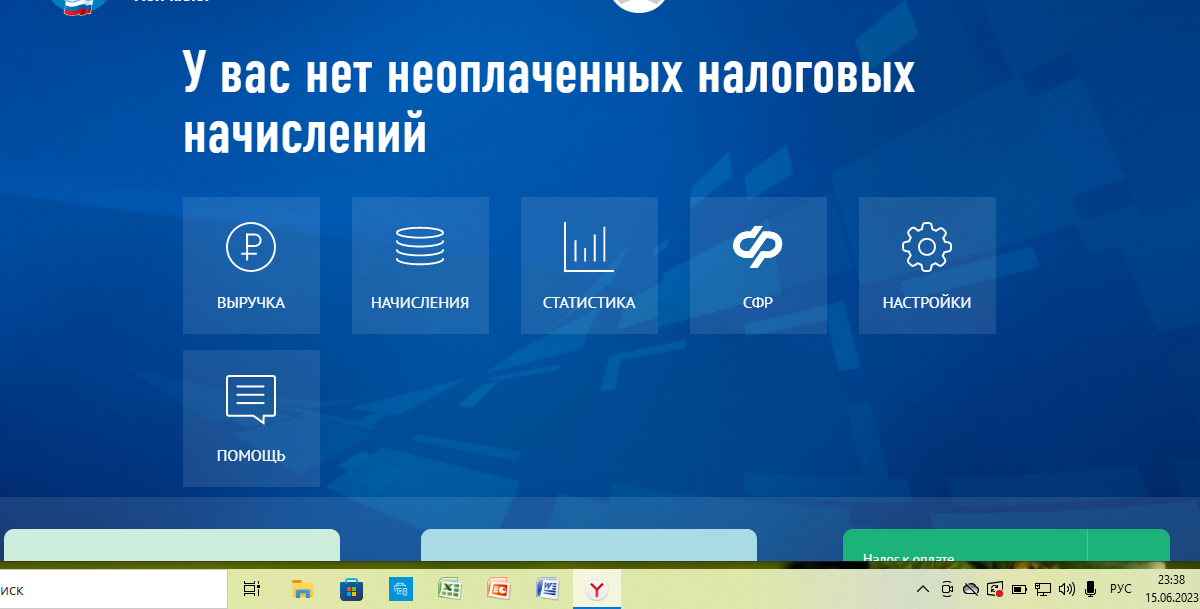This screenshot has height=609, width=1200.
Task: Open PowerPoint from taskbar
Action: click(x=498, y=590)
